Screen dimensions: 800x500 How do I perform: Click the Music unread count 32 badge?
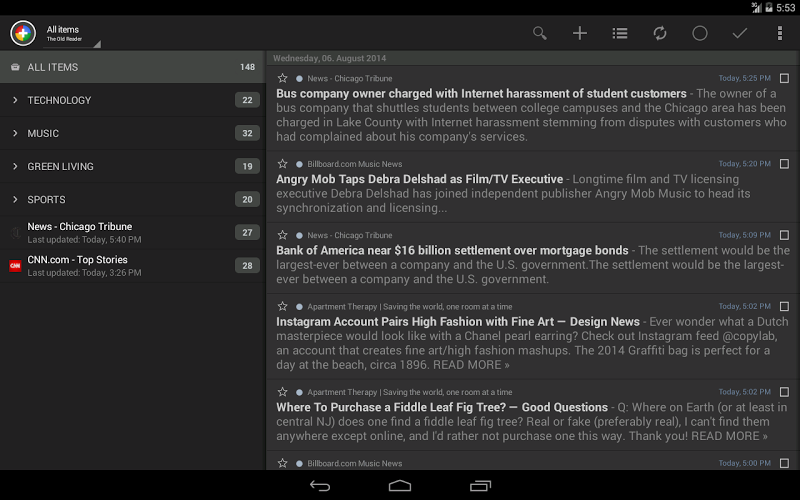tap(247, 133)
